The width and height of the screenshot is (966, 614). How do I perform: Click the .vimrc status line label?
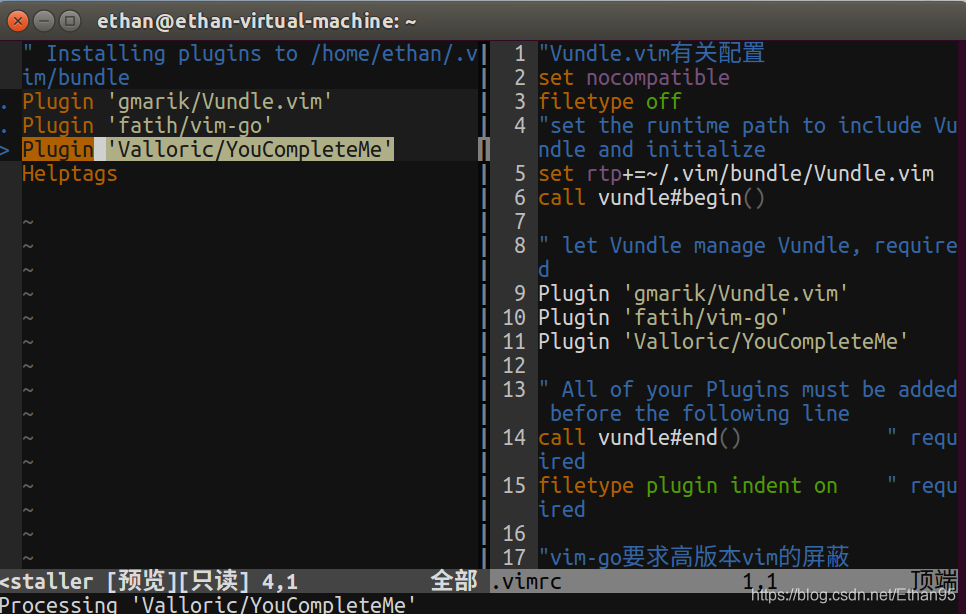527,581
